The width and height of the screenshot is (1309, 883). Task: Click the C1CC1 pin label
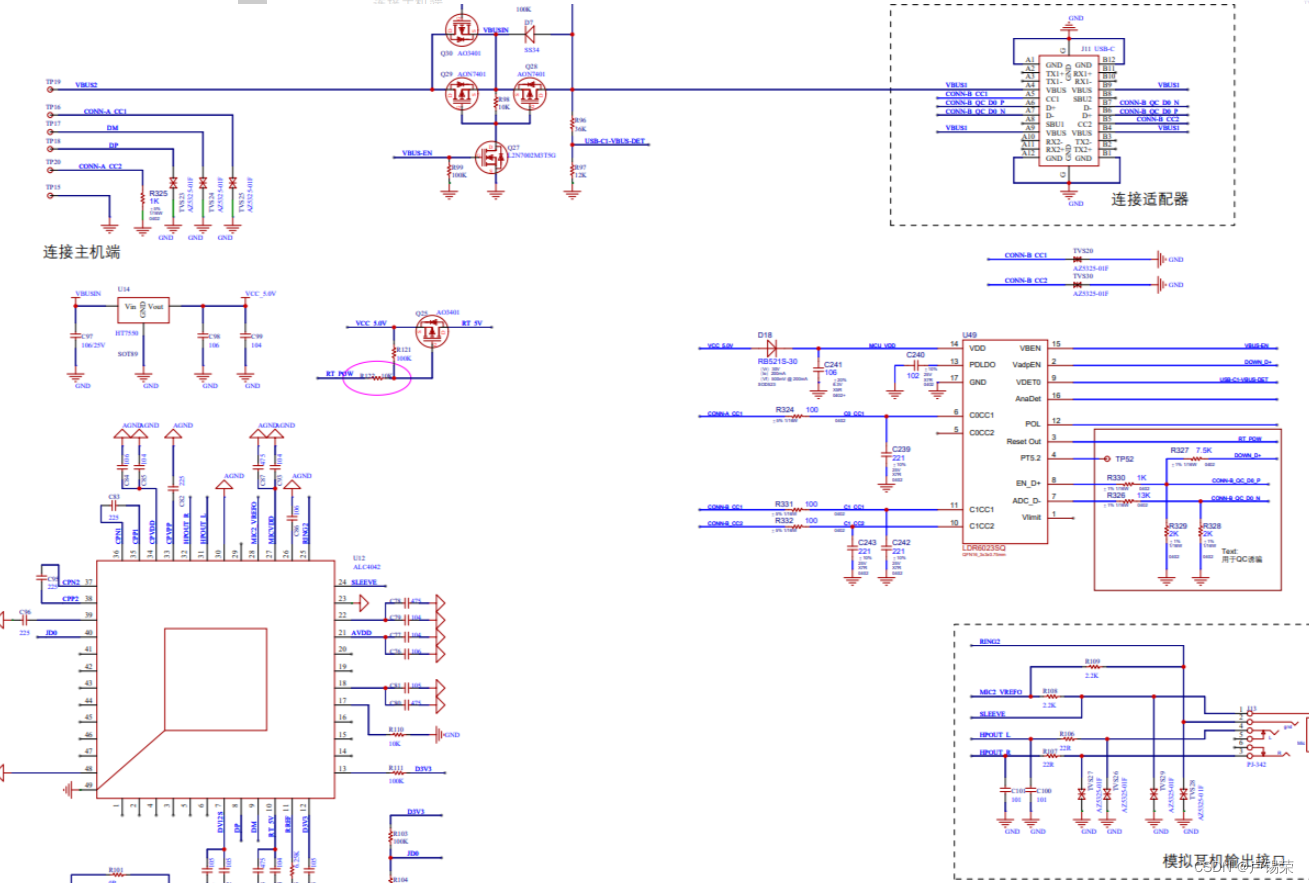point(983,508)
